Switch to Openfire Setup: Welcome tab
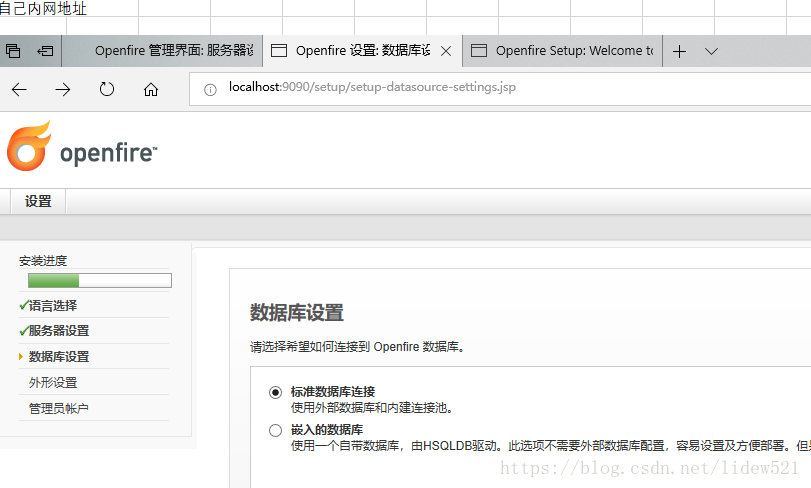Image resolution: width=811 pixels, height=488 pixels. click(x=562, y=51)
